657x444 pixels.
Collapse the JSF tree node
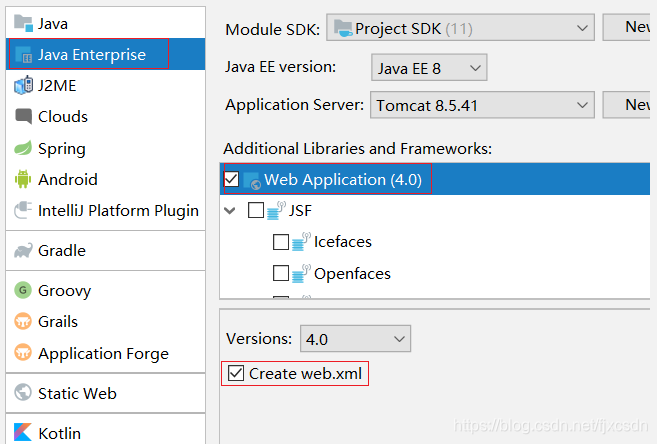point(230,210)
